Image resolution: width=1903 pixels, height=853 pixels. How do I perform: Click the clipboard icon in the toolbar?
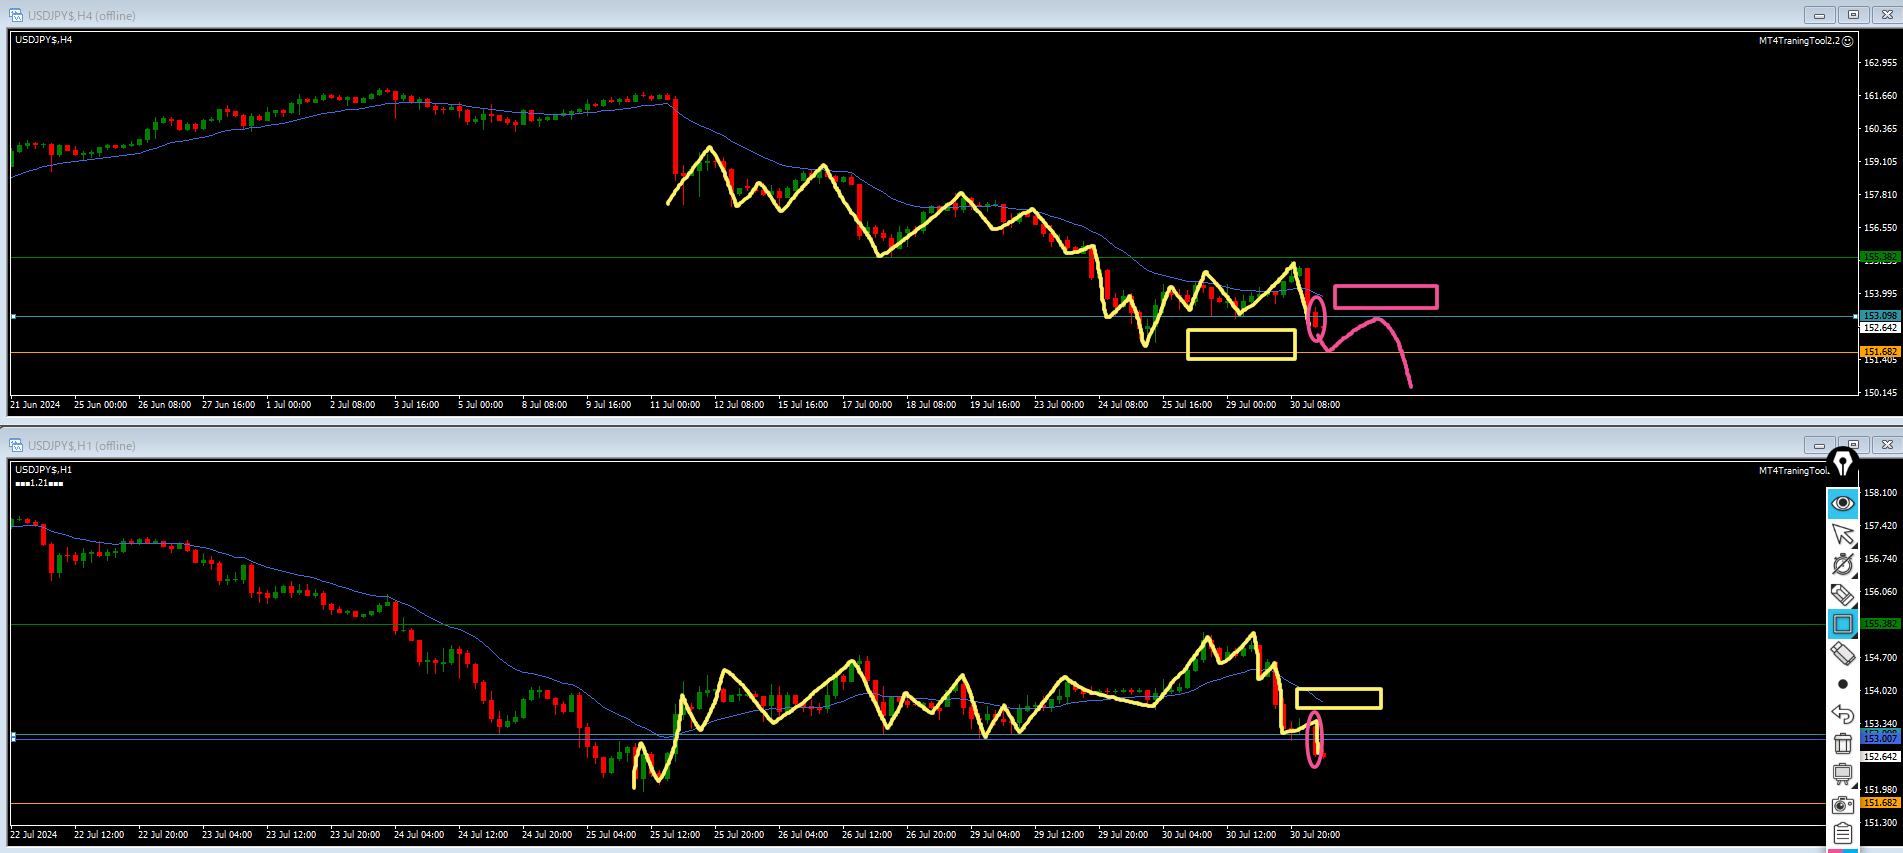(x=1842, y=833)
